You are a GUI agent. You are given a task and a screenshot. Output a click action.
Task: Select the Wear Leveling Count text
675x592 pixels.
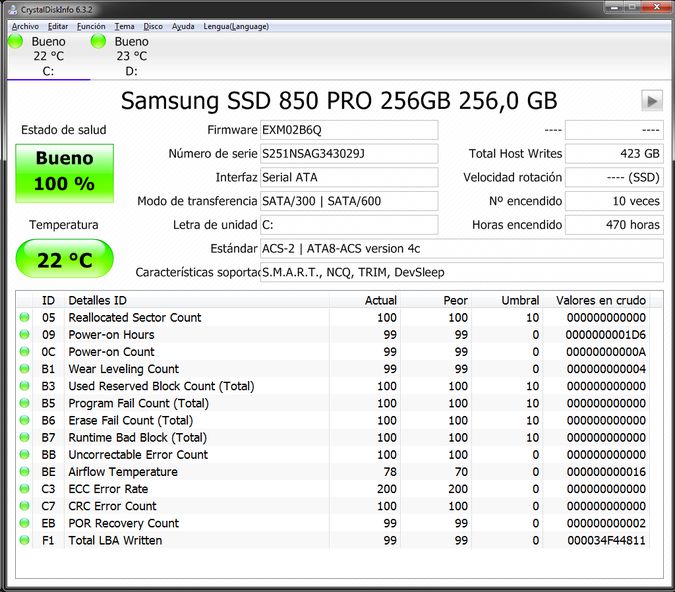[124, 369]
